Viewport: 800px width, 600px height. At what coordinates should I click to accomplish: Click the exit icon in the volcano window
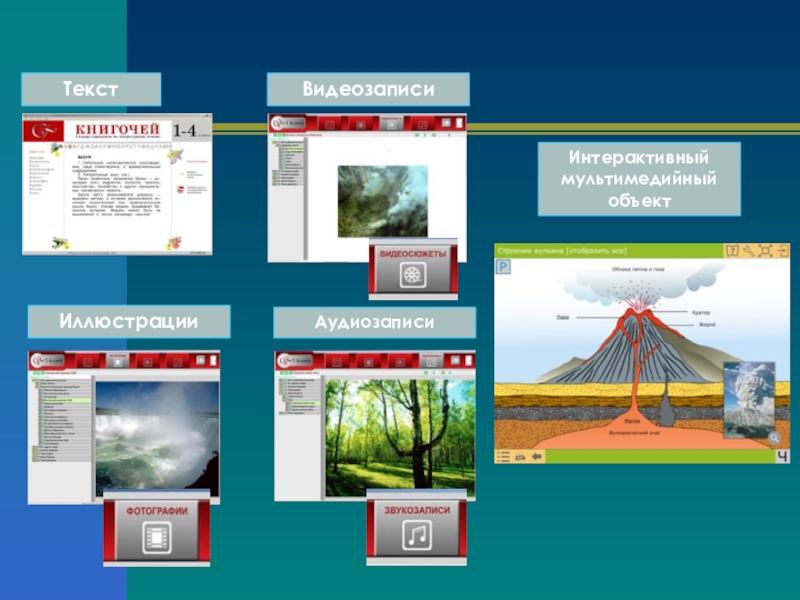pos(782,251)
